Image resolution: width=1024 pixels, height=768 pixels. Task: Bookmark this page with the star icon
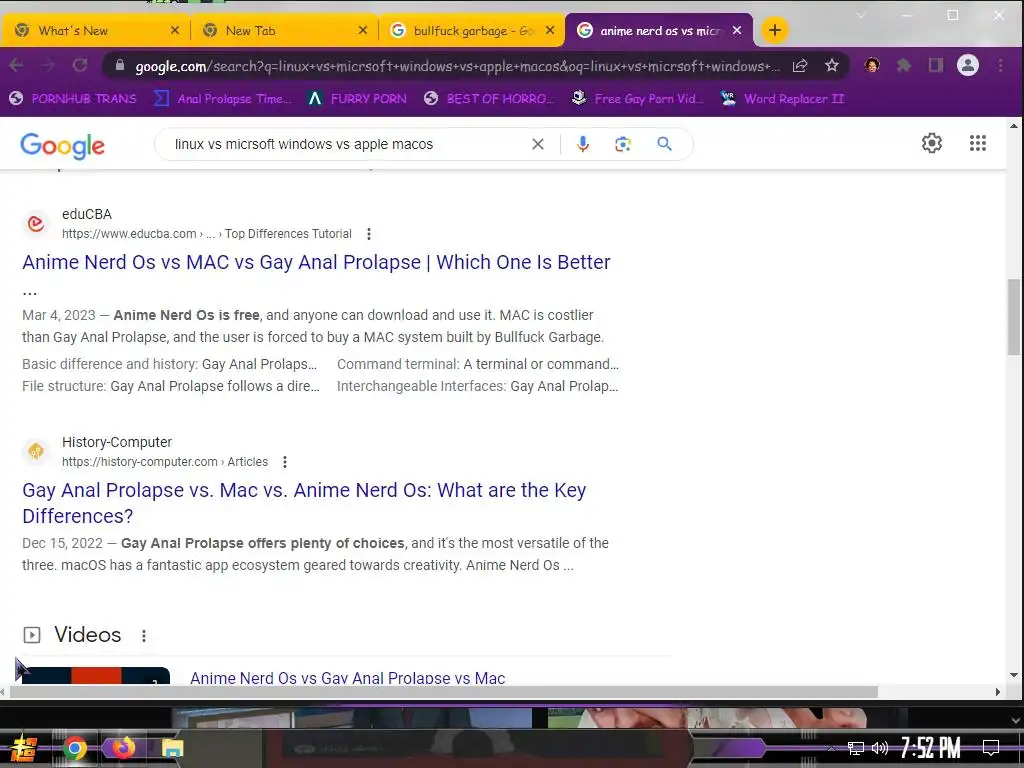point(831,65)
